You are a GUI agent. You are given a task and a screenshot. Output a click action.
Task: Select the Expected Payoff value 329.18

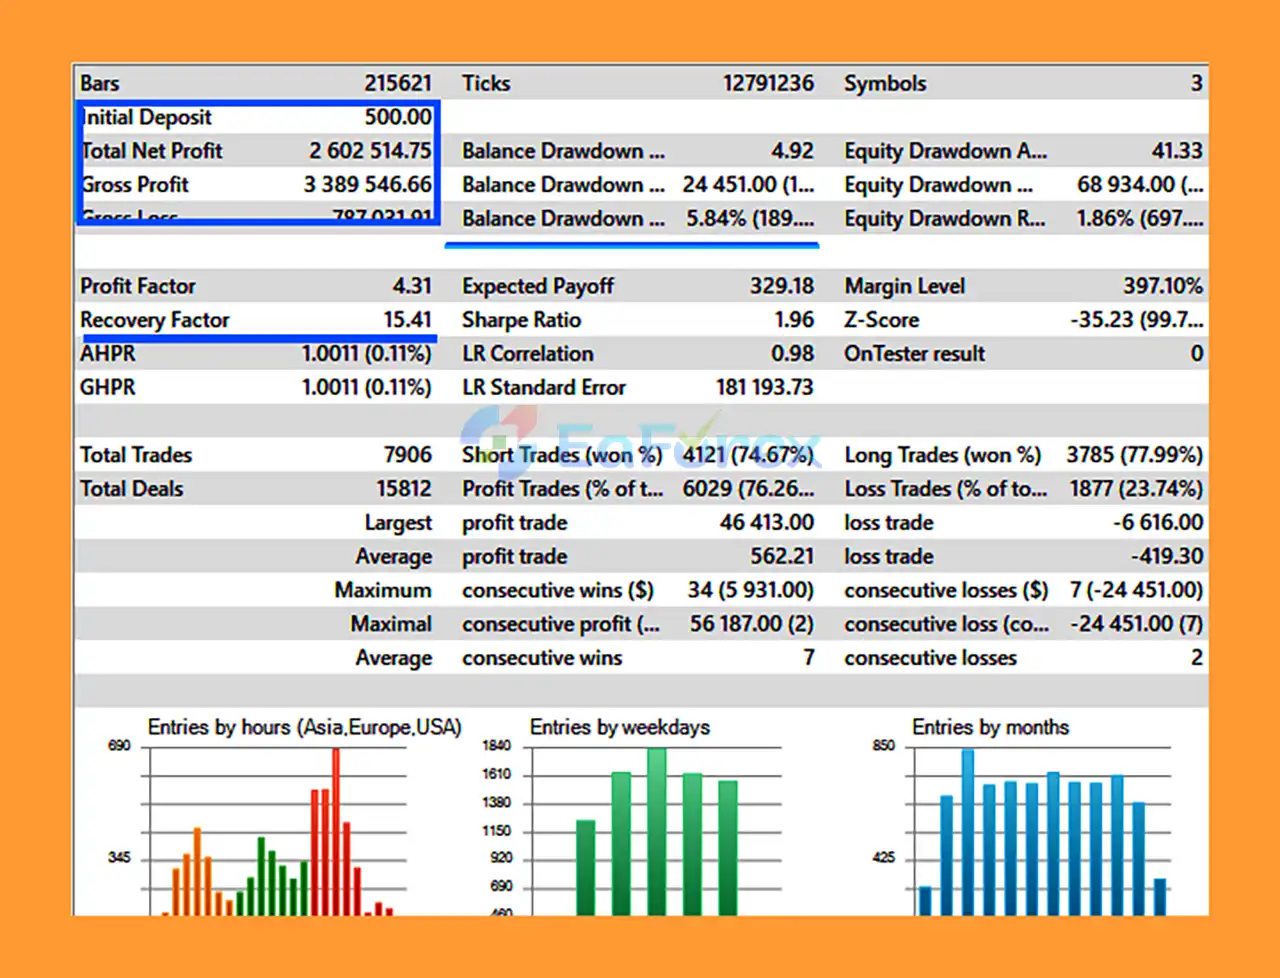point(781,286)
